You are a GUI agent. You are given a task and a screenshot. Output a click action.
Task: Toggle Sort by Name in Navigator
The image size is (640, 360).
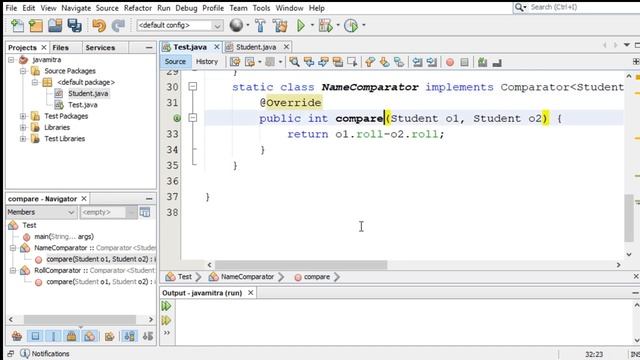coord(130,336)
